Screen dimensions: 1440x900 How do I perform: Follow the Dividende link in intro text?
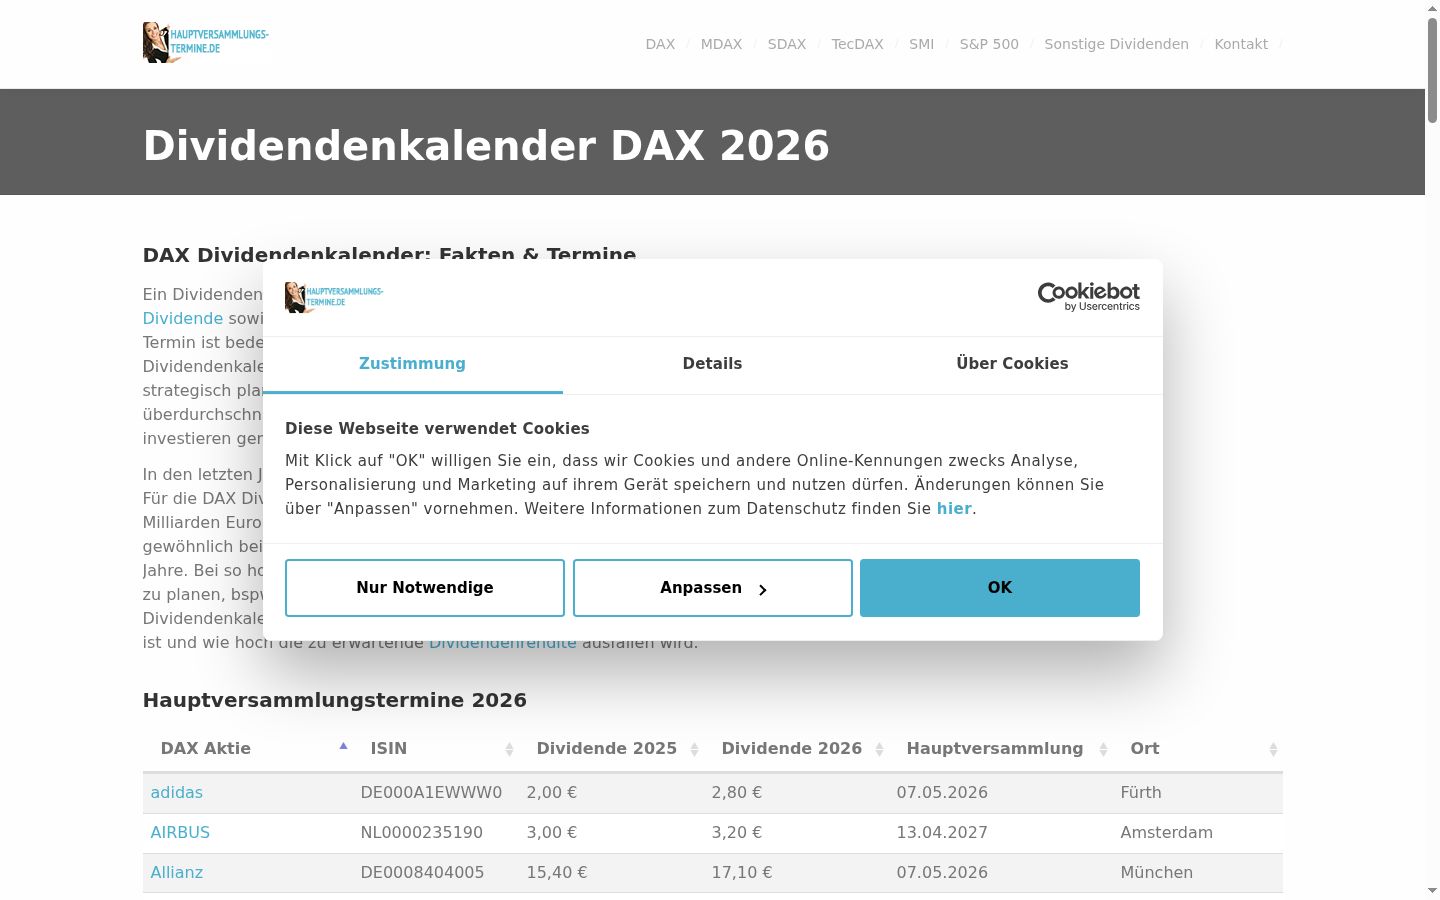(183, 318)
